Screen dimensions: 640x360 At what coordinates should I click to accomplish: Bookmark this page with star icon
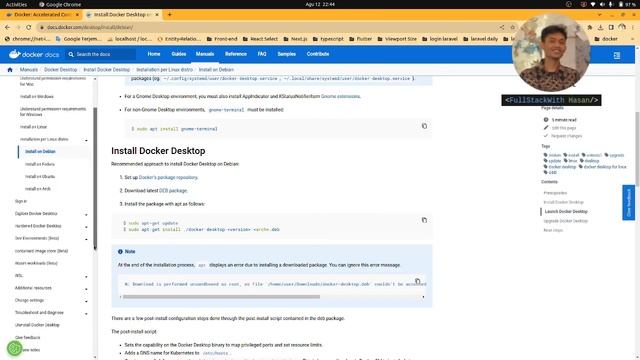tap(513, 27)
